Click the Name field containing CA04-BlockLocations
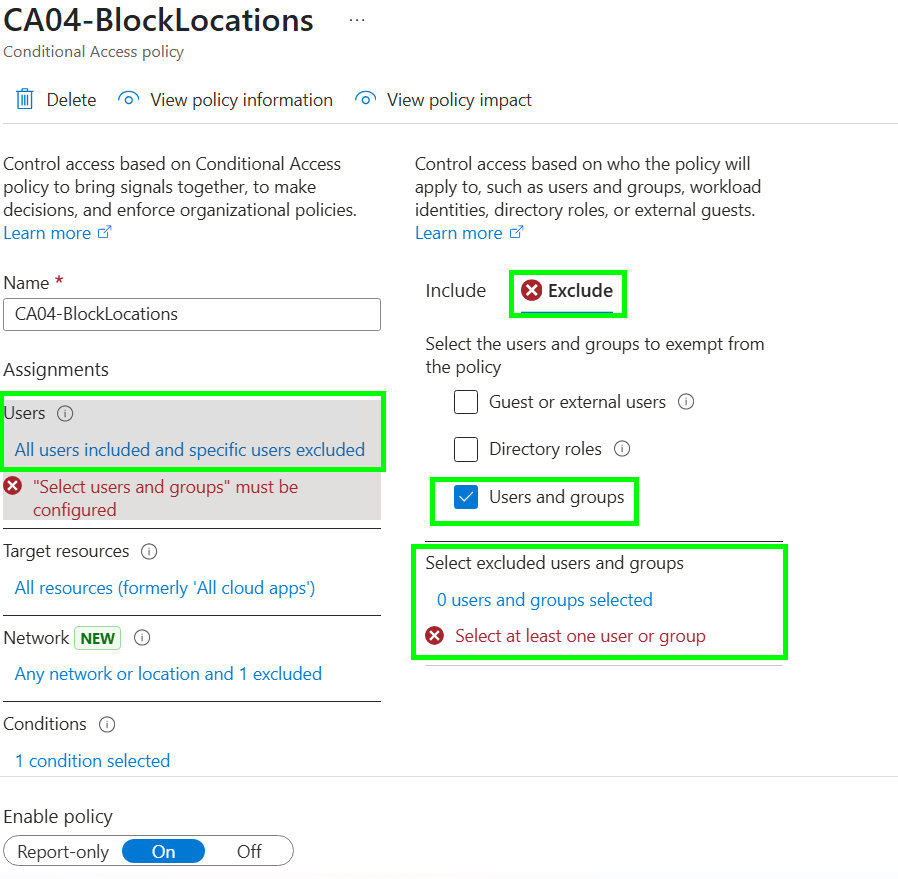The image size is (898, 879). tap(192, 314)
